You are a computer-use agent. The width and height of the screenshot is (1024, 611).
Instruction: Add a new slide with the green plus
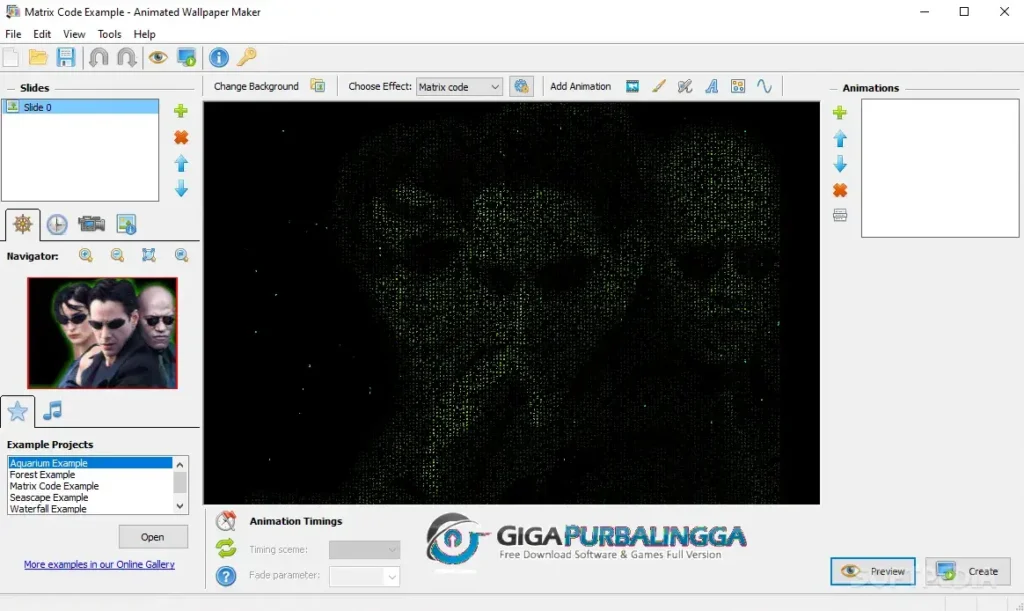click(x=181, y=110)
